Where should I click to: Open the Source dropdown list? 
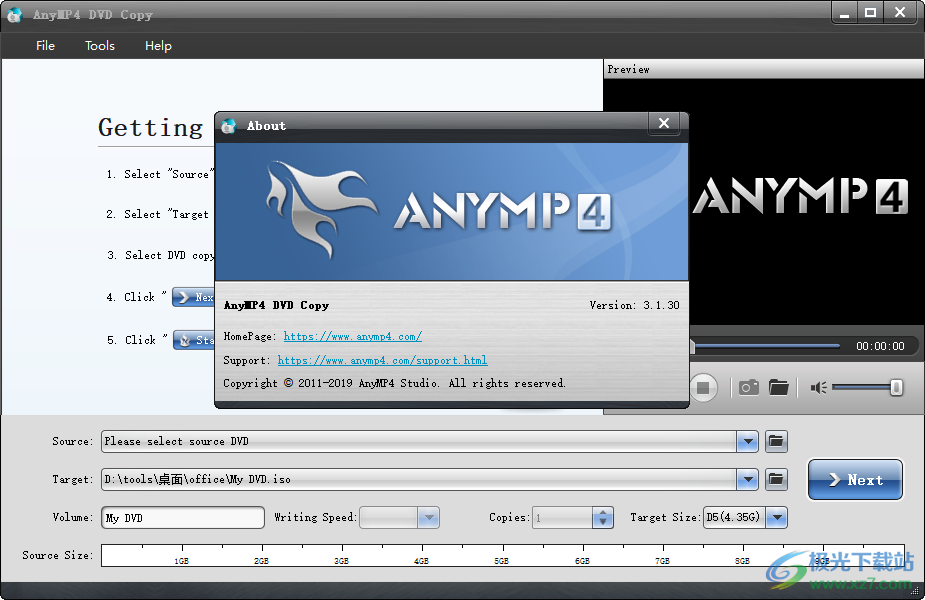[x=747, y=441]
